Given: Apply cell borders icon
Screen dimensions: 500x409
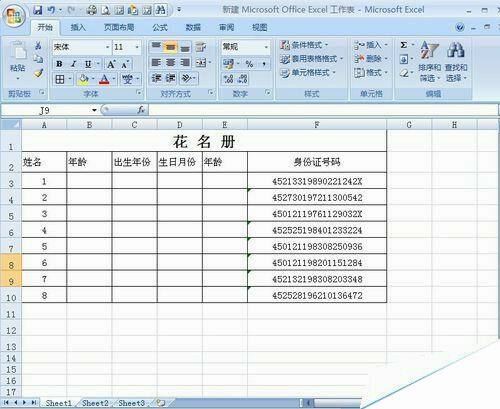Looking at the screenshot, I should (60, 79).
